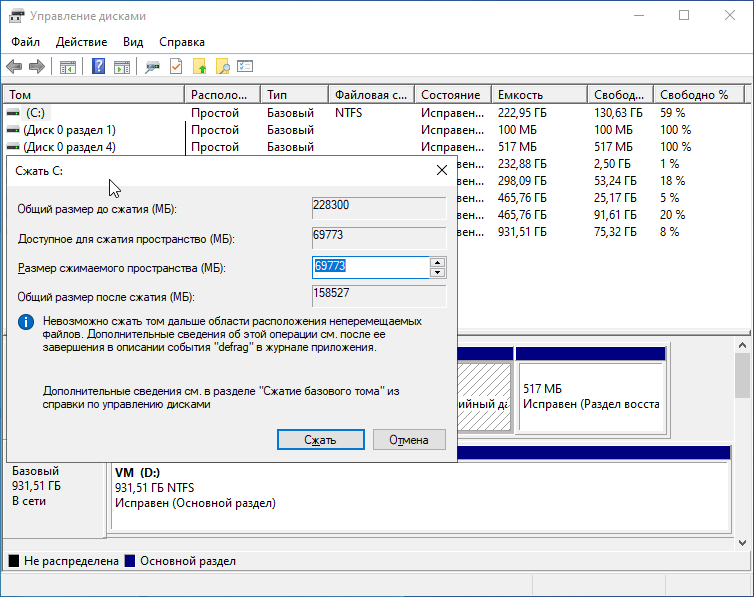This screenshot has width=754, height=597.
Task: Sort by the Свободно % column header
Action: tap(699, 95)
